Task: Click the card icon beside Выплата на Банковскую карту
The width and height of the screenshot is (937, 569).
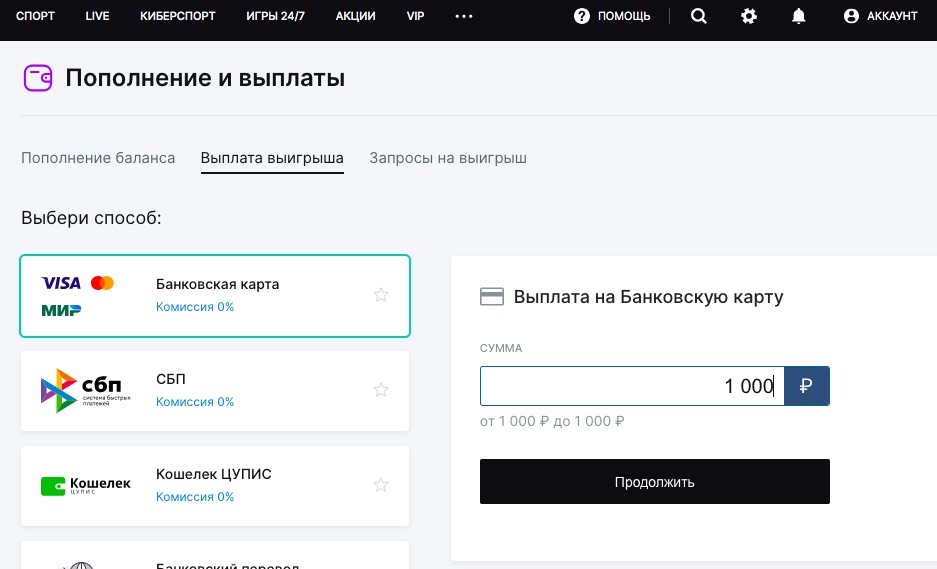Action: [x=492, y=296]
